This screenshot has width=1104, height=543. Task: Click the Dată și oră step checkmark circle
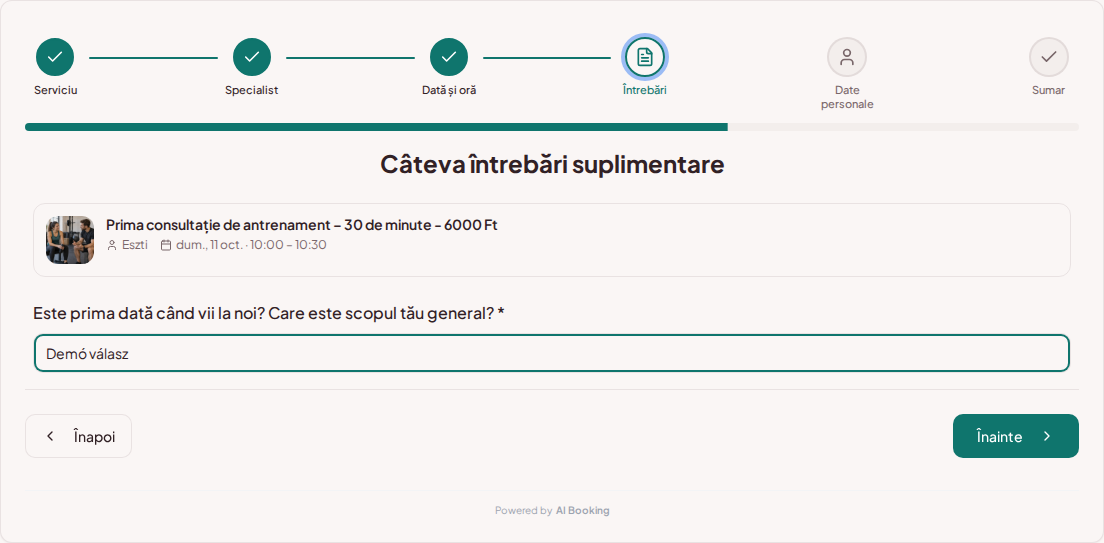[449, 57]
